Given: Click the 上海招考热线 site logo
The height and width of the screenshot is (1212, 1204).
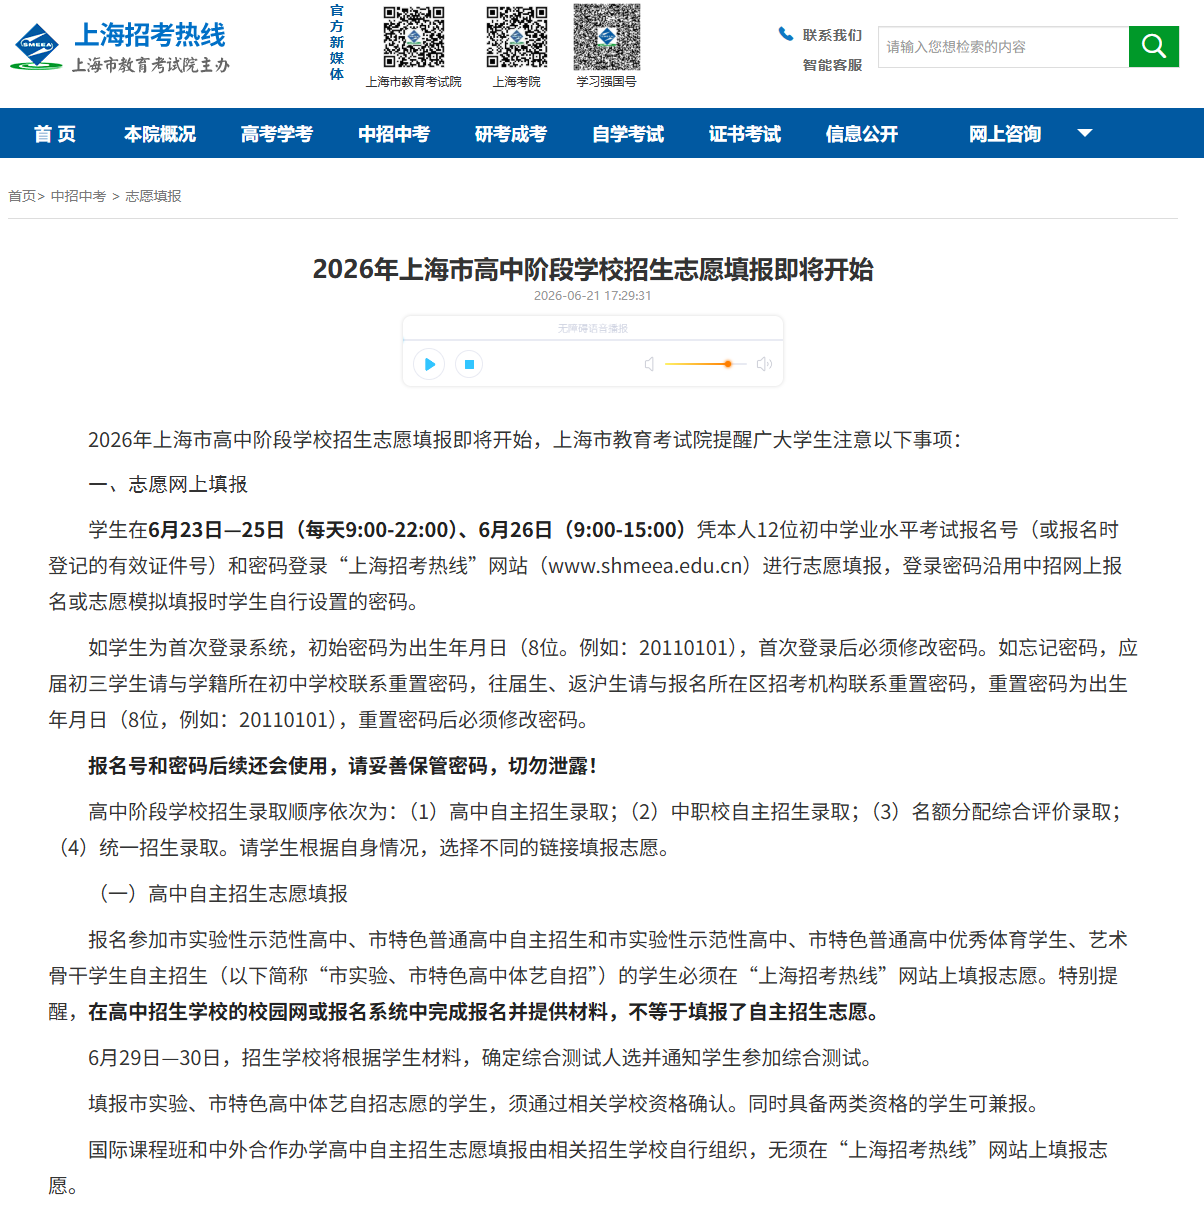Looking at the screenshot, I should [120, 47].
